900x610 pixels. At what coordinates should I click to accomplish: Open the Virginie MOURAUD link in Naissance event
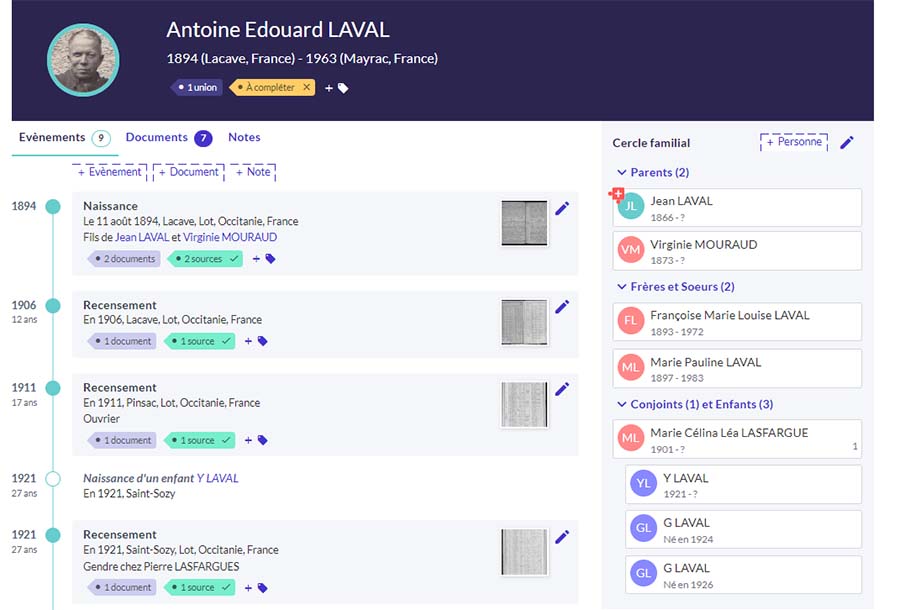click(230, 238)
